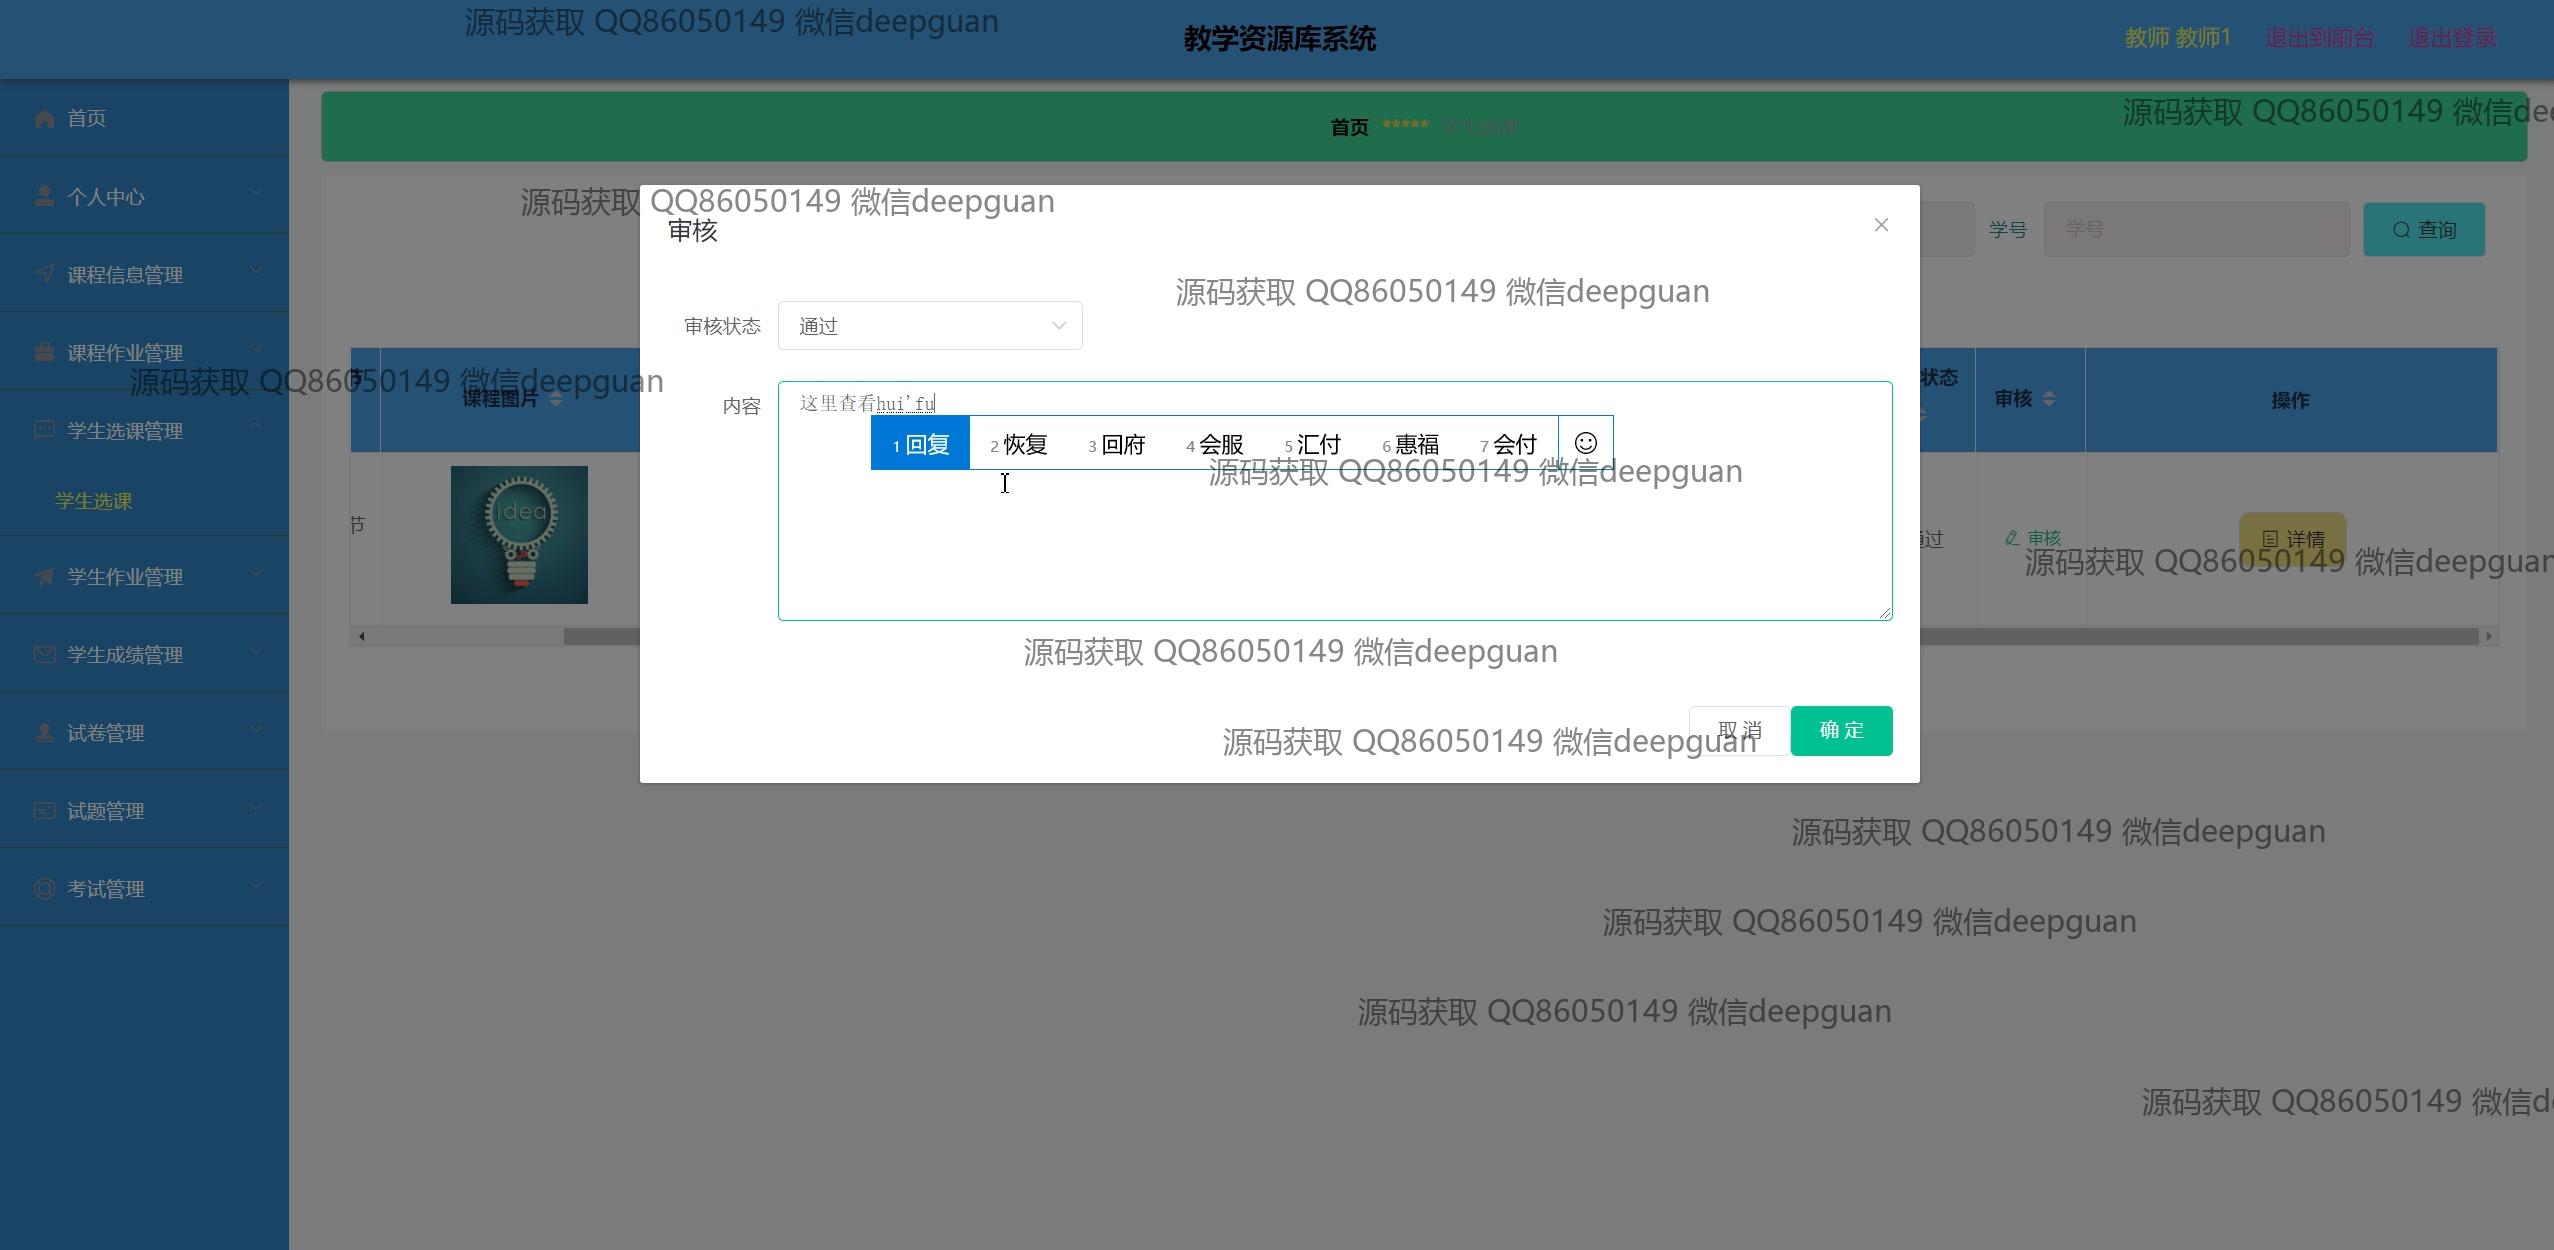Image resolution: width=2554 pixels, height=1250 pixels.
Task: Click the 退出登录 logout link
Action: tap(2452, 36)
